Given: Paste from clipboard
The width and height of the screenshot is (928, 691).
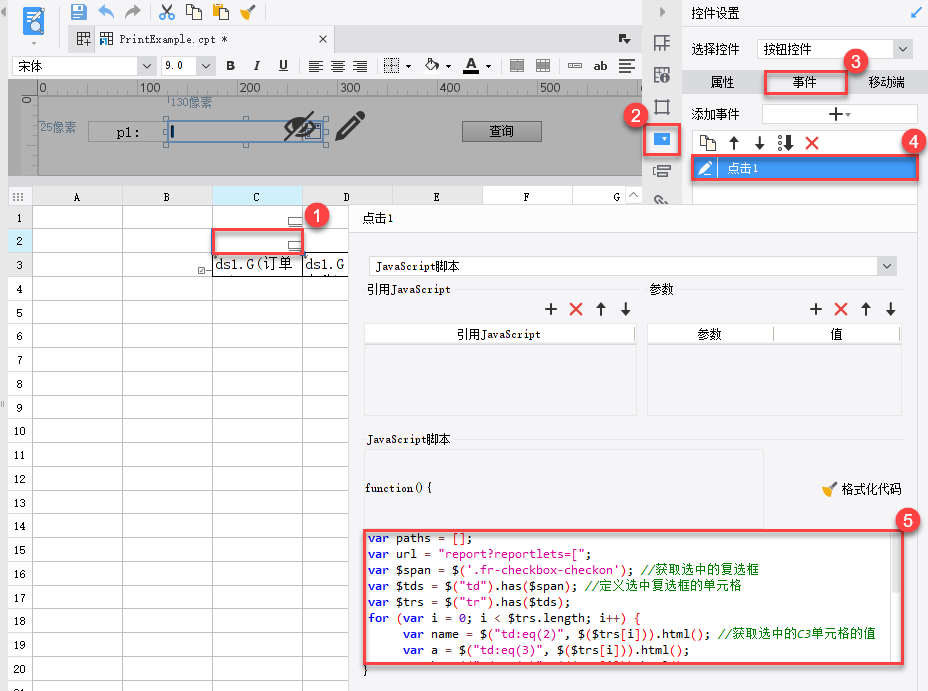Looking at the screenshot, I should tap(221, 12).
